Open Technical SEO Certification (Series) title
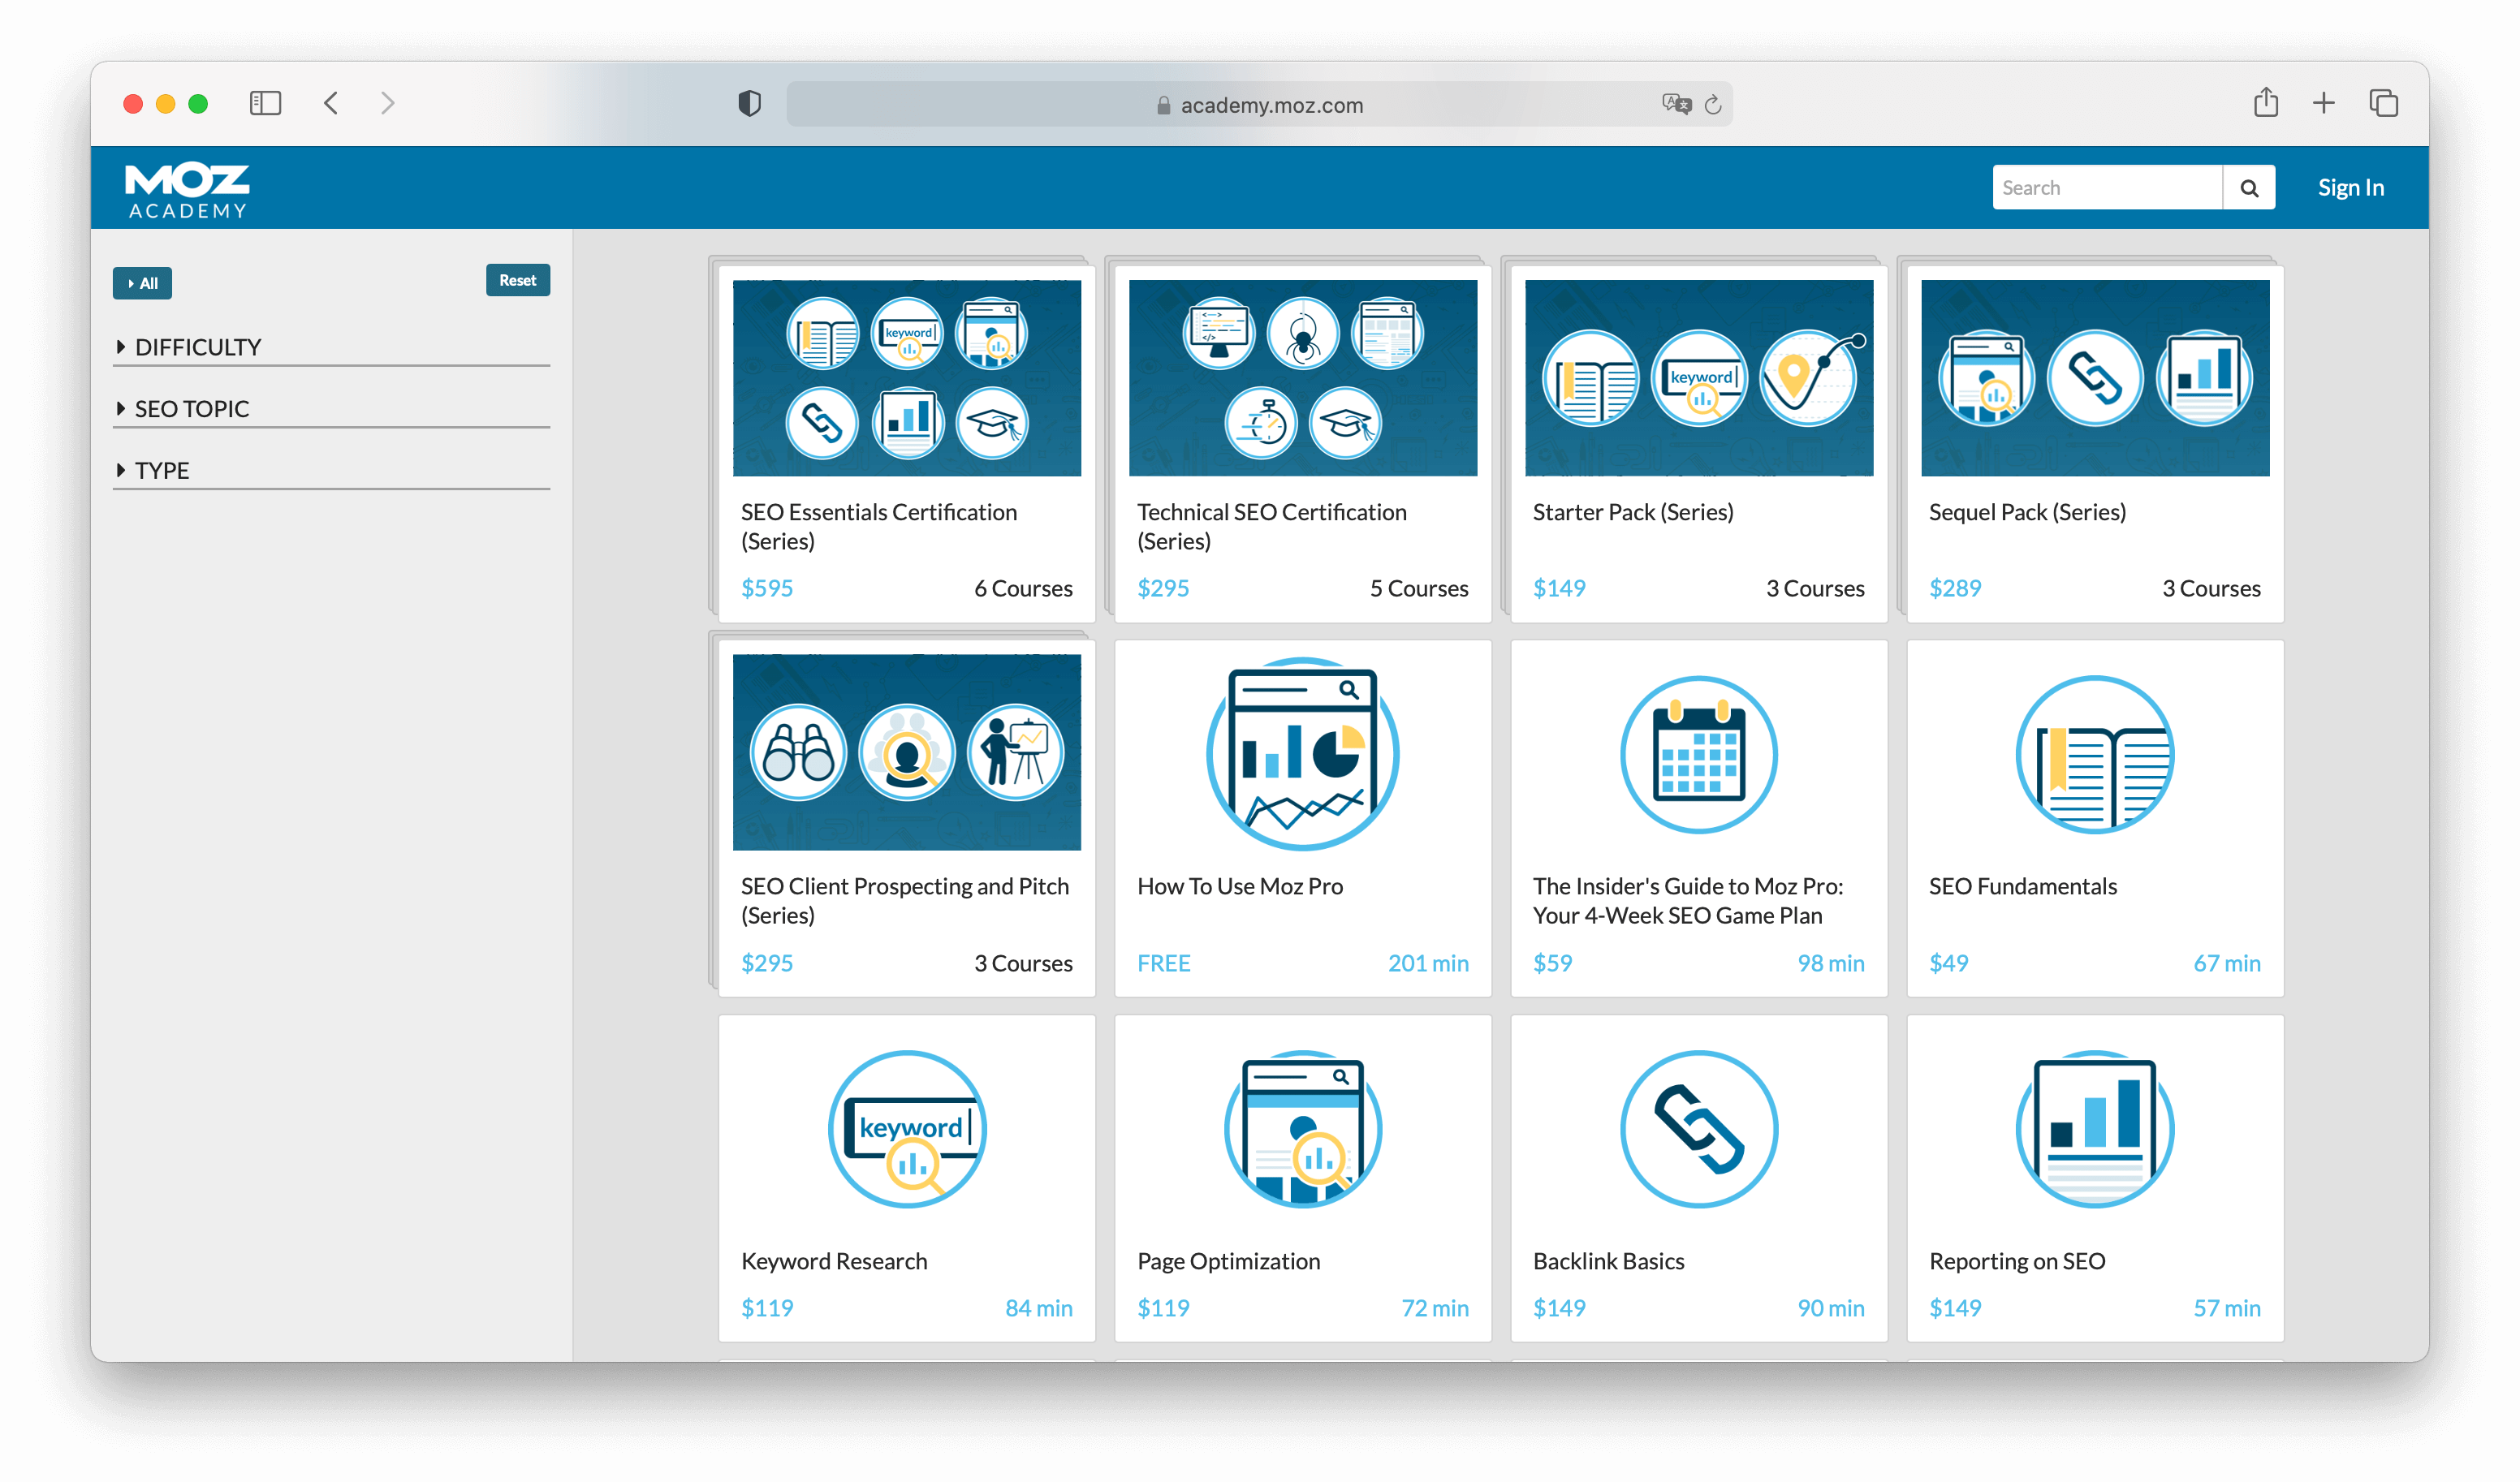This screenshot has width=2520, height=1482. (1271, 526)
